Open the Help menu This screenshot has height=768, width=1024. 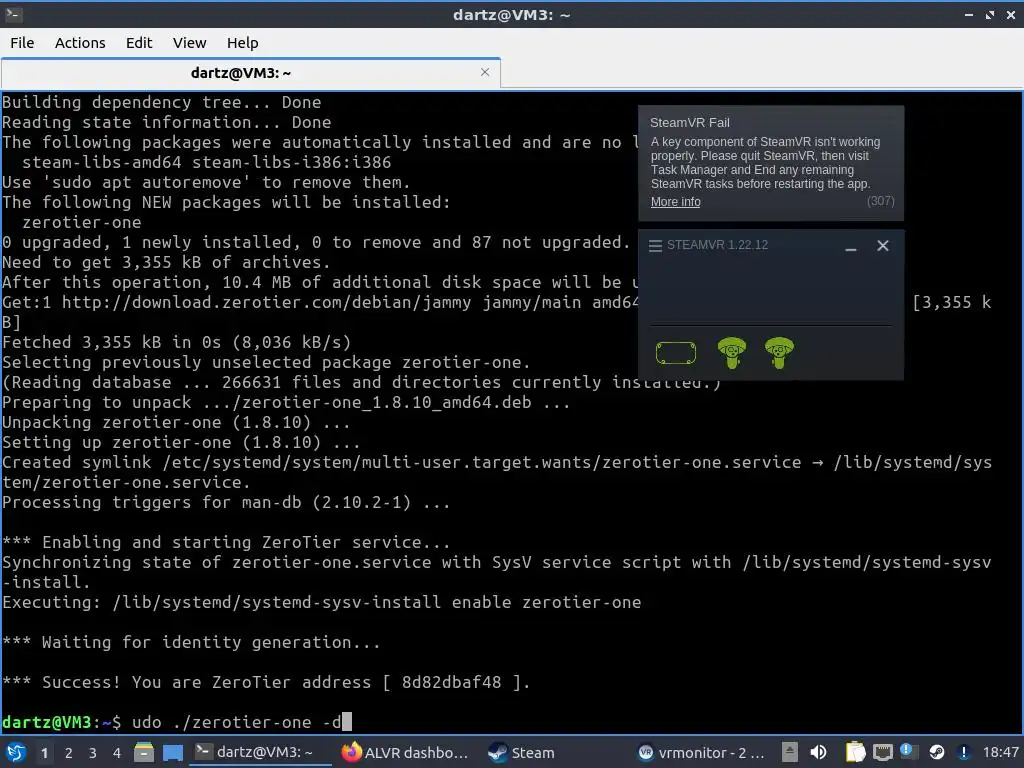(x=242, y=42)
